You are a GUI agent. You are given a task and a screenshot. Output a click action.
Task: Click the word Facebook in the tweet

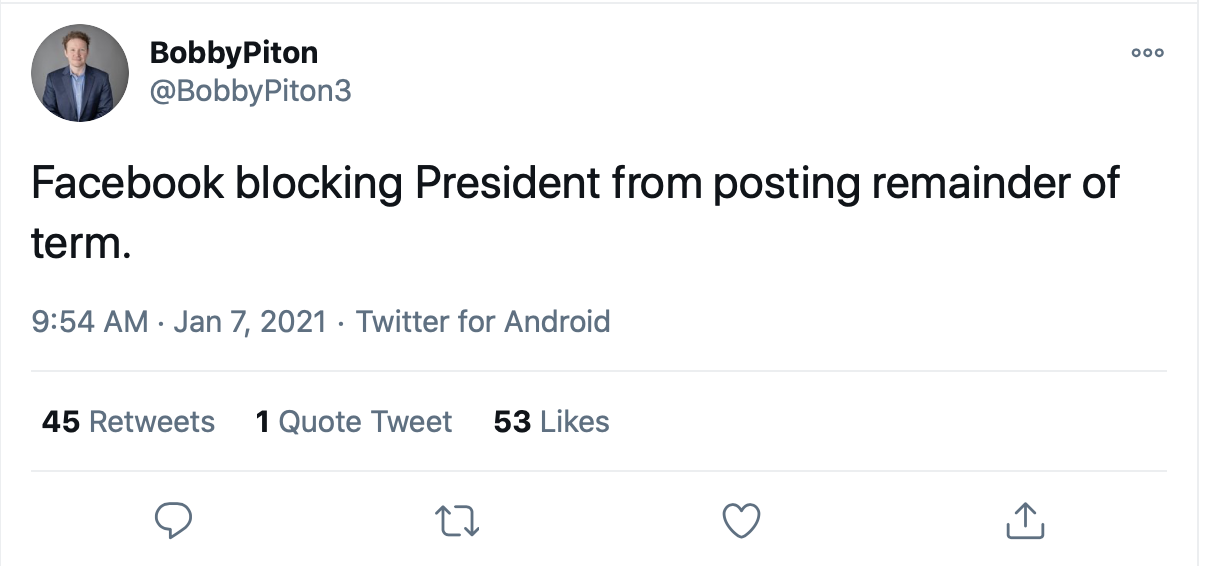(128, 185)
